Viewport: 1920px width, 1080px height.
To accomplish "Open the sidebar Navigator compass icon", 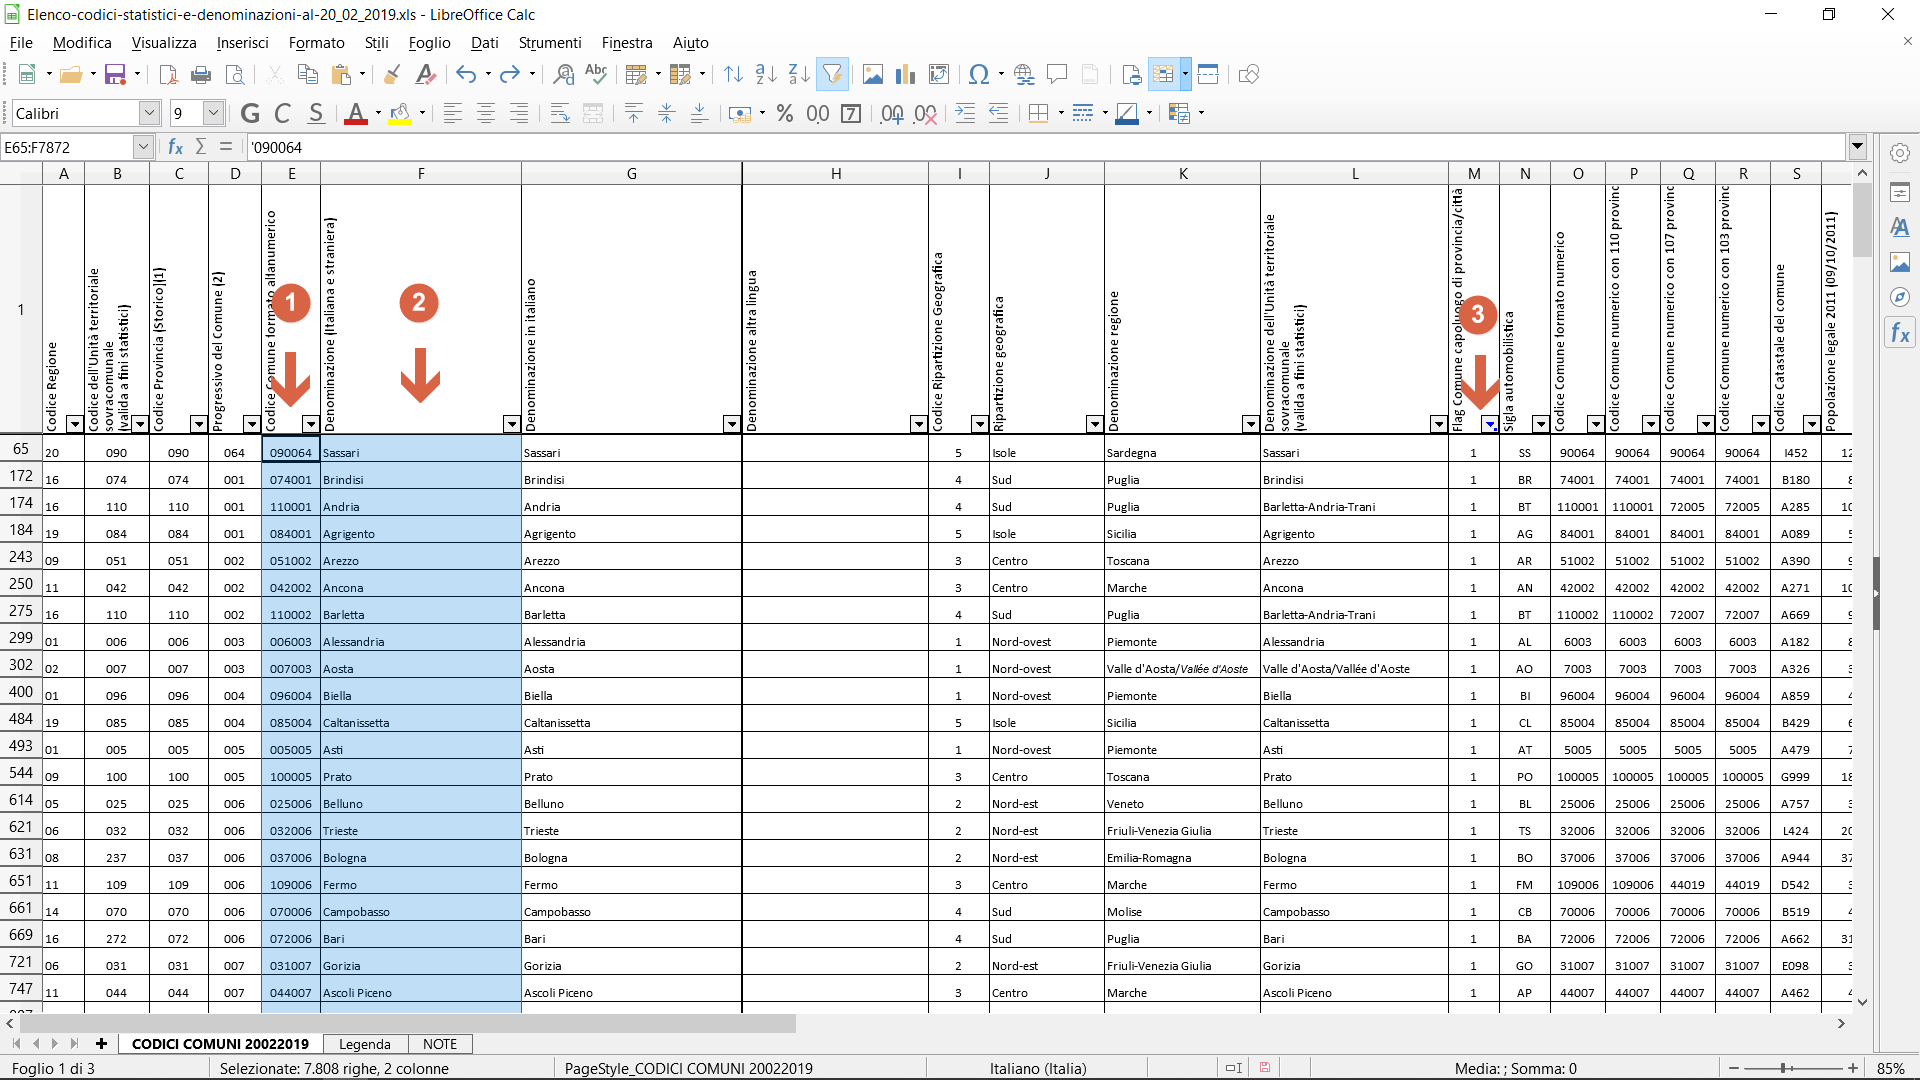I will [1900, 297].
